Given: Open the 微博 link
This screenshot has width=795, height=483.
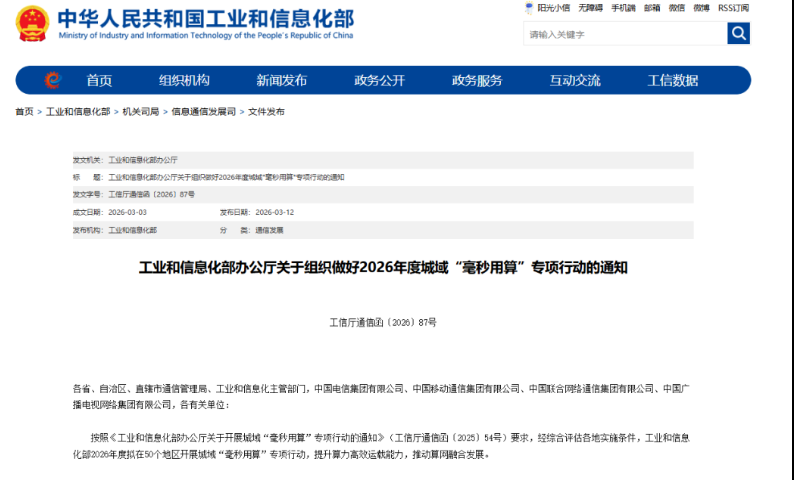Looking at the screenshot, I should click(702, 8).
